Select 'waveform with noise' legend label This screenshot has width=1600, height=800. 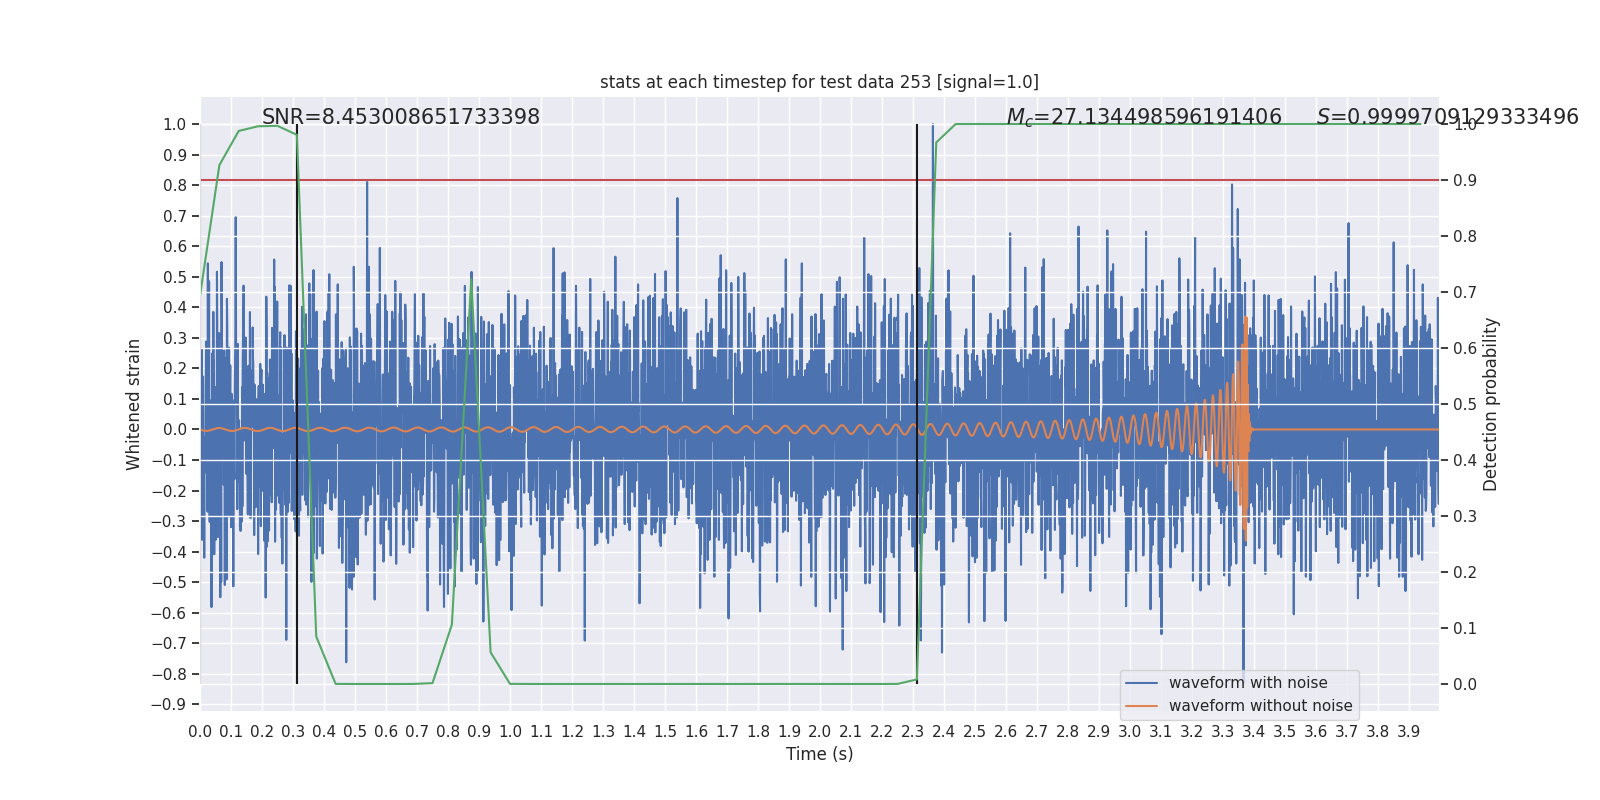click(1248, 683)
